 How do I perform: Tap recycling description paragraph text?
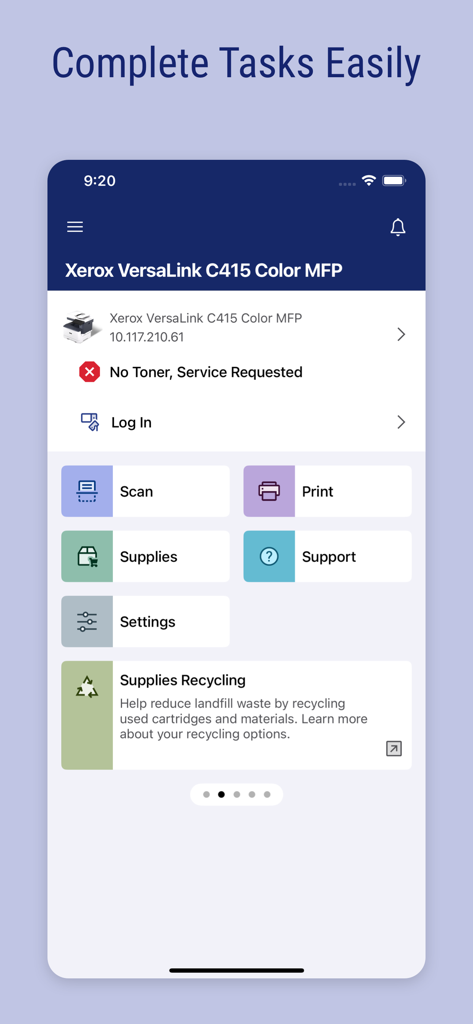[x=244, y=719]
